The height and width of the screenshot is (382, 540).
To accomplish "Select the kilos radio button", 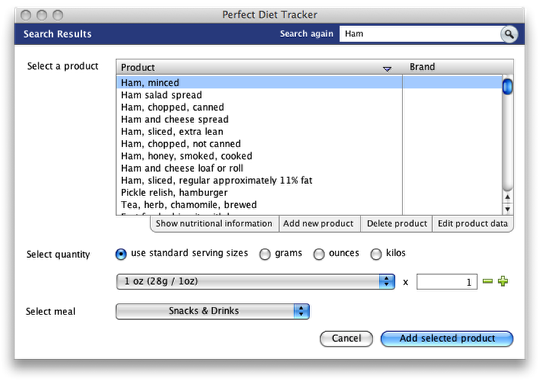I will point(376,254).
